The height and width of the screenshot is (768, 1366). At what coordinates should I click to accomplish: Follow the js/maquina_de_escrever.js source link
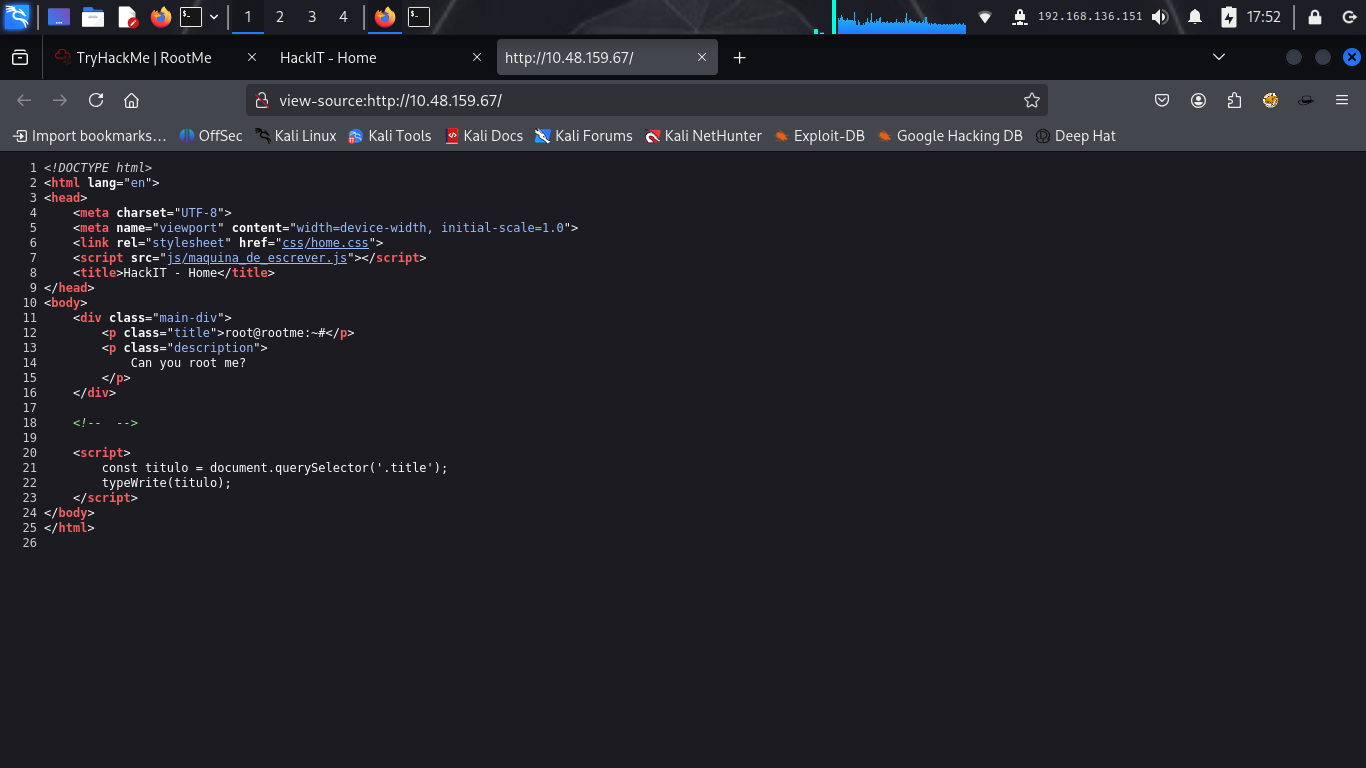click(x=257, y=258)
